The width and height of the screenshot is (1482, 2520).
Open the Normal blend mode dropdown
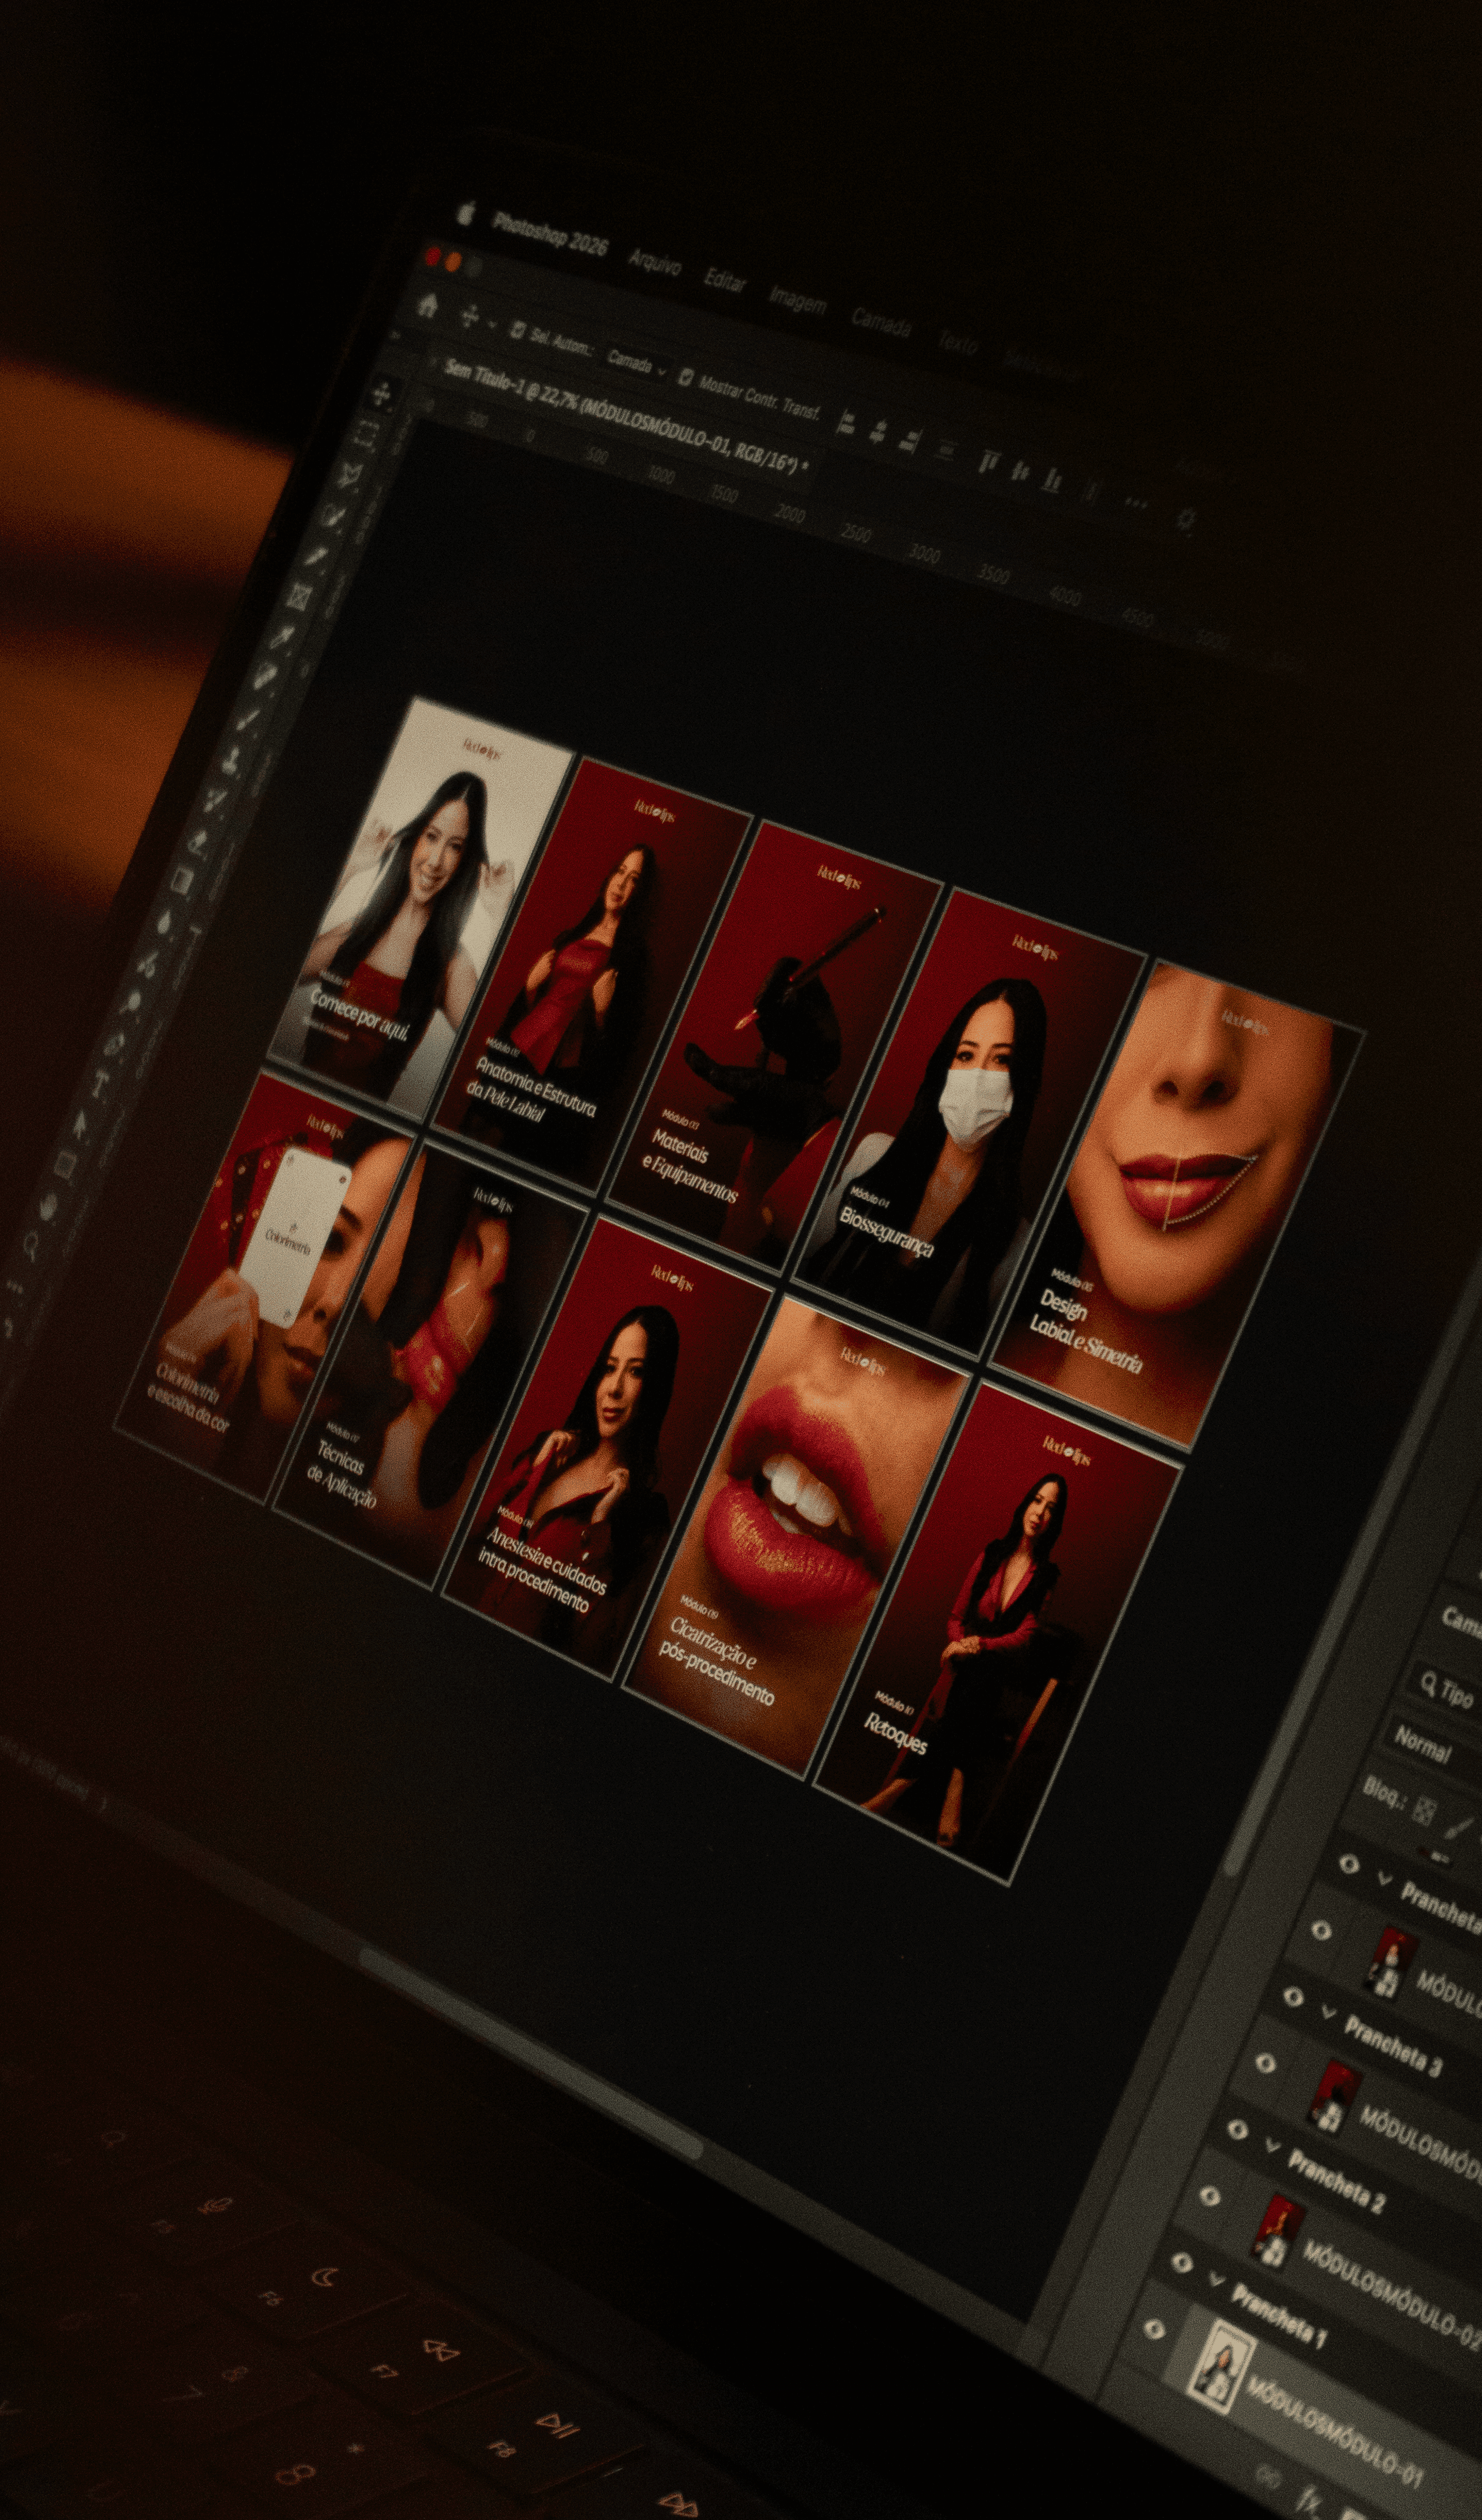1423,1745
